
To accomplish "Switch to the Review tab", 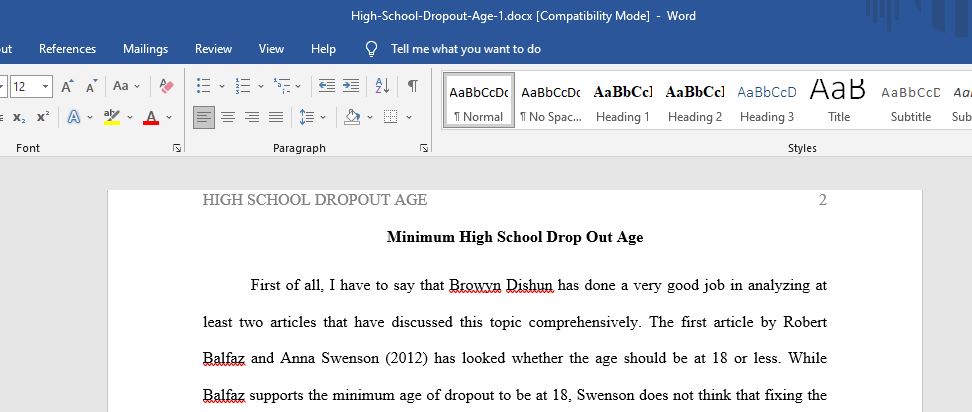I will click(x=213, y=49).
